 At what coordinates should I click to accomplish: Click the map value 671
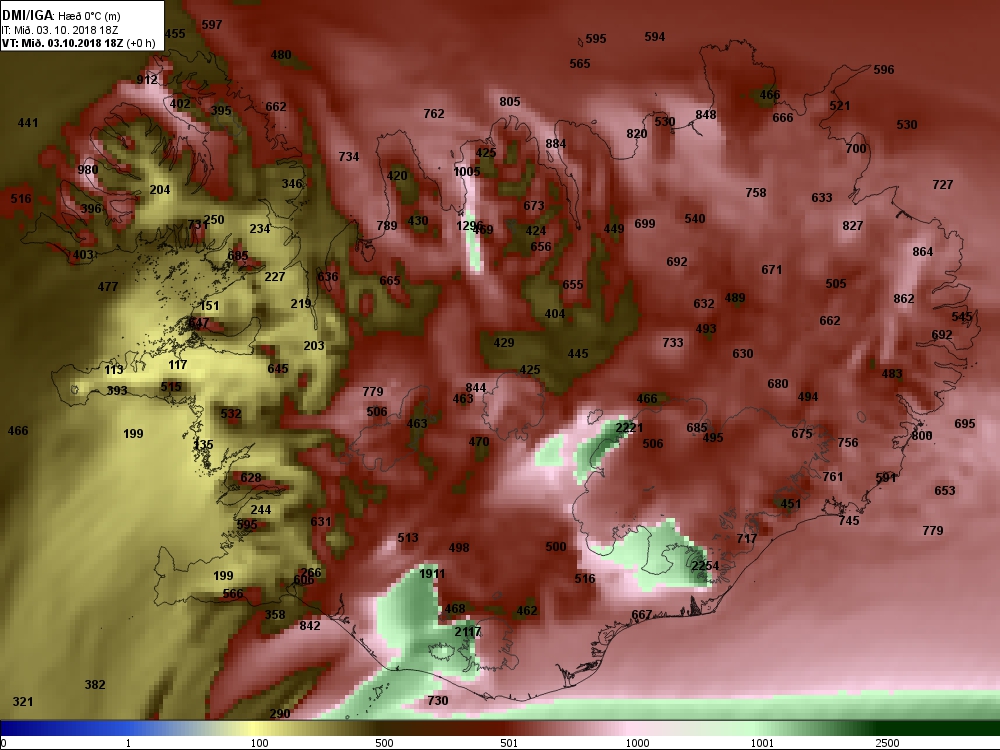771,270
